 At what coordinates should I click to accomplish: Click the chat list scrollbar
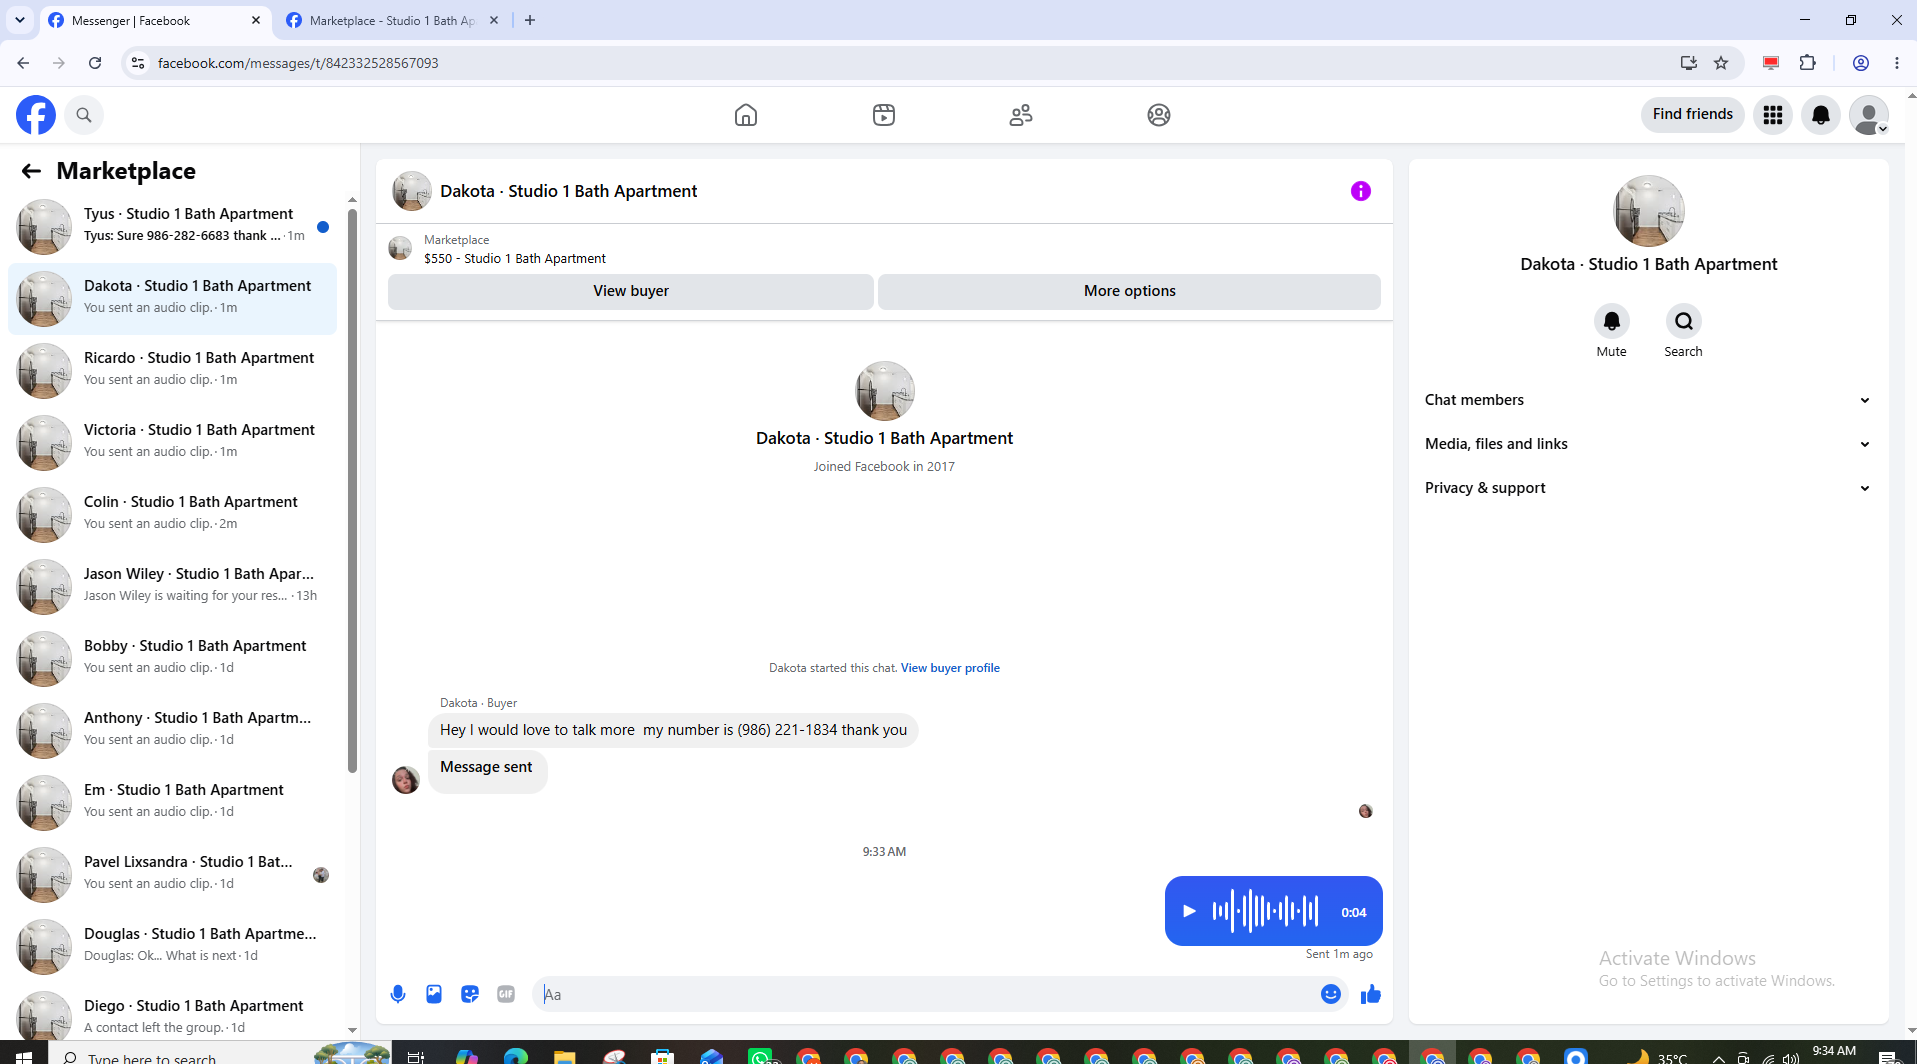click(352, 490)
